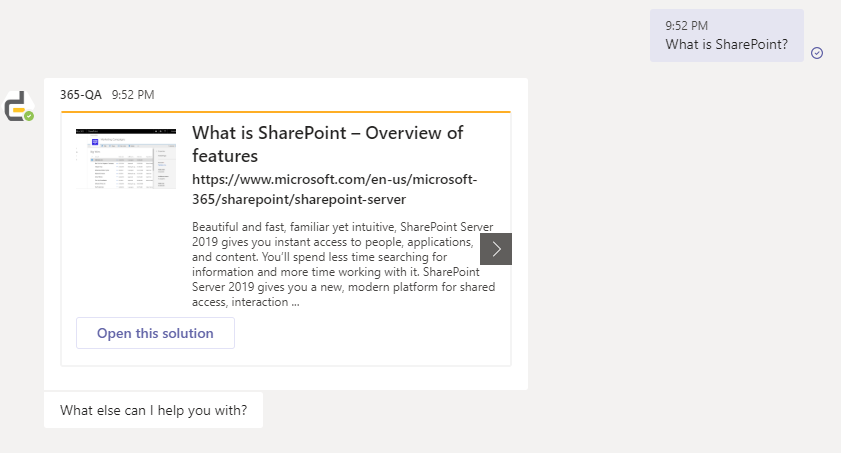Select the What else can I help message
This screenshot has width=841, height=453.
pyautogui.click(x=153, y=410)
